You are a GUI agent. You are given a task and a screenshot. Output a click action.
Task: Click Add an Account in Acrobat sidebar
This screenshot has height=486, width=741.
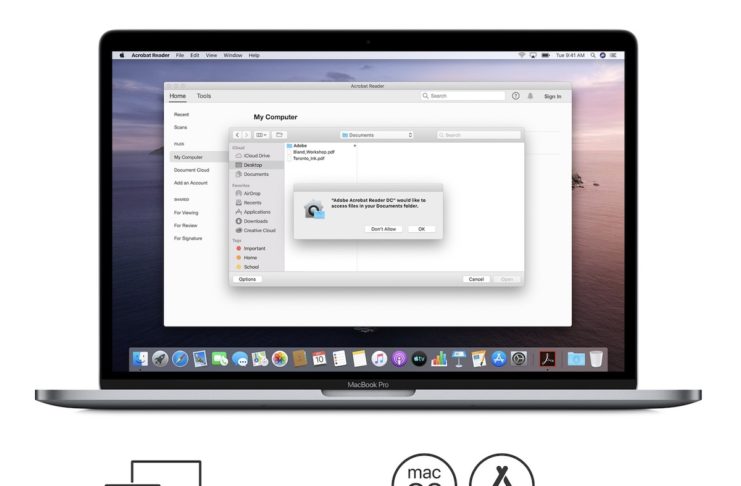[190, 182]
